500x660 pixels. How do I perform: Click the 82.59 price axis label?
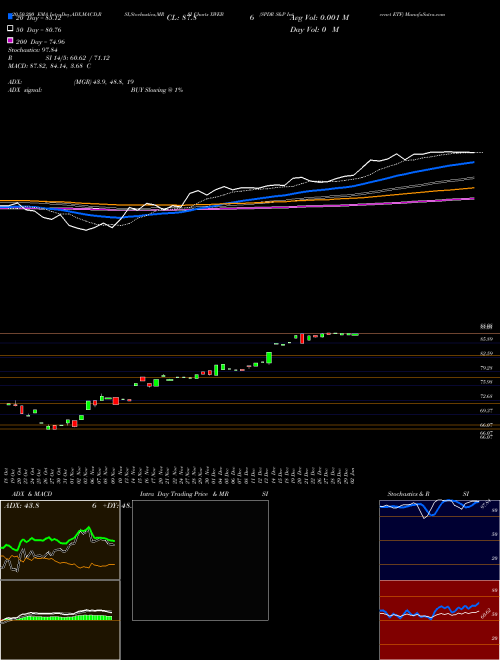(486, 353)
